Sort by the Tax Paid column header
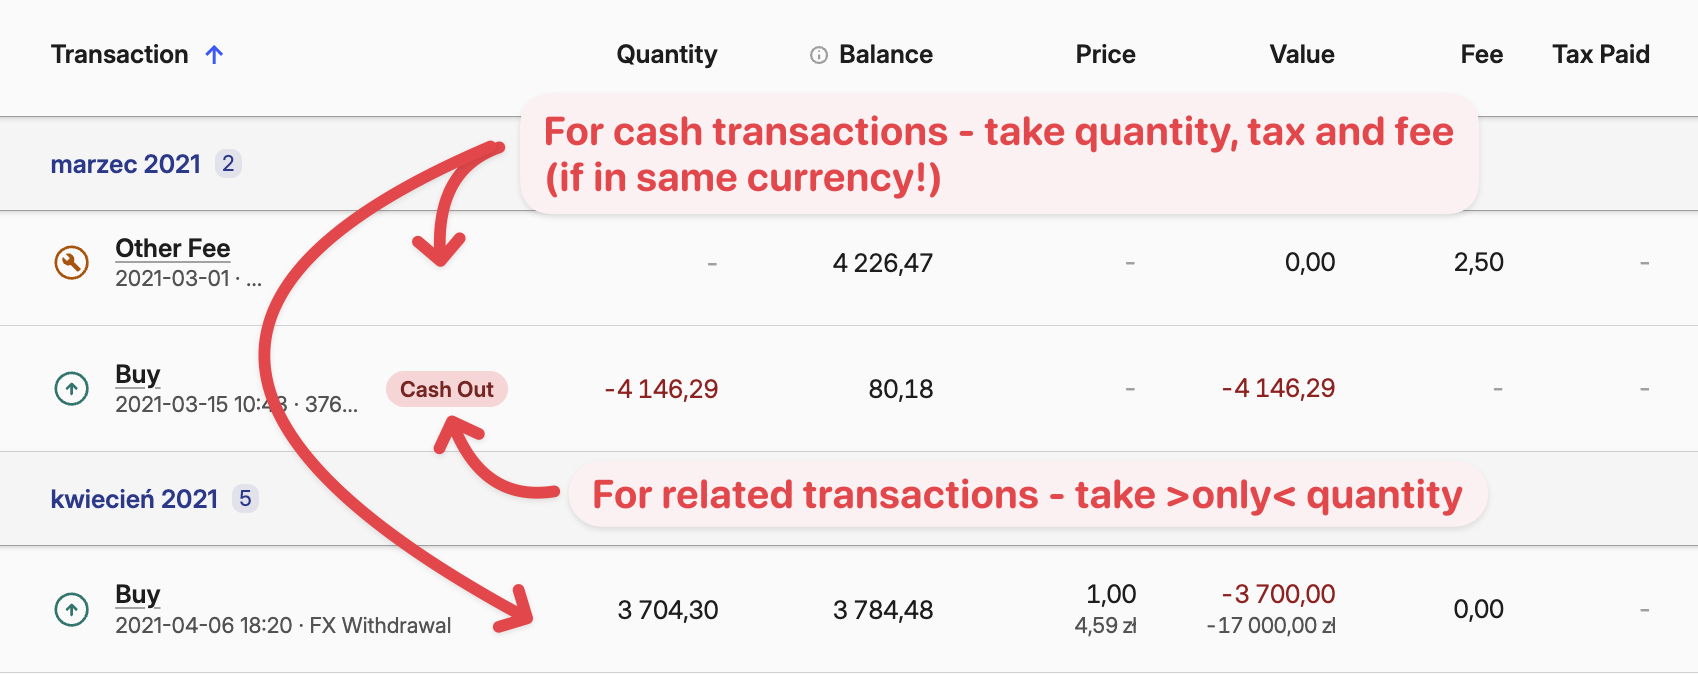This screenshot has height=674, width=1698. (1600, 55)
